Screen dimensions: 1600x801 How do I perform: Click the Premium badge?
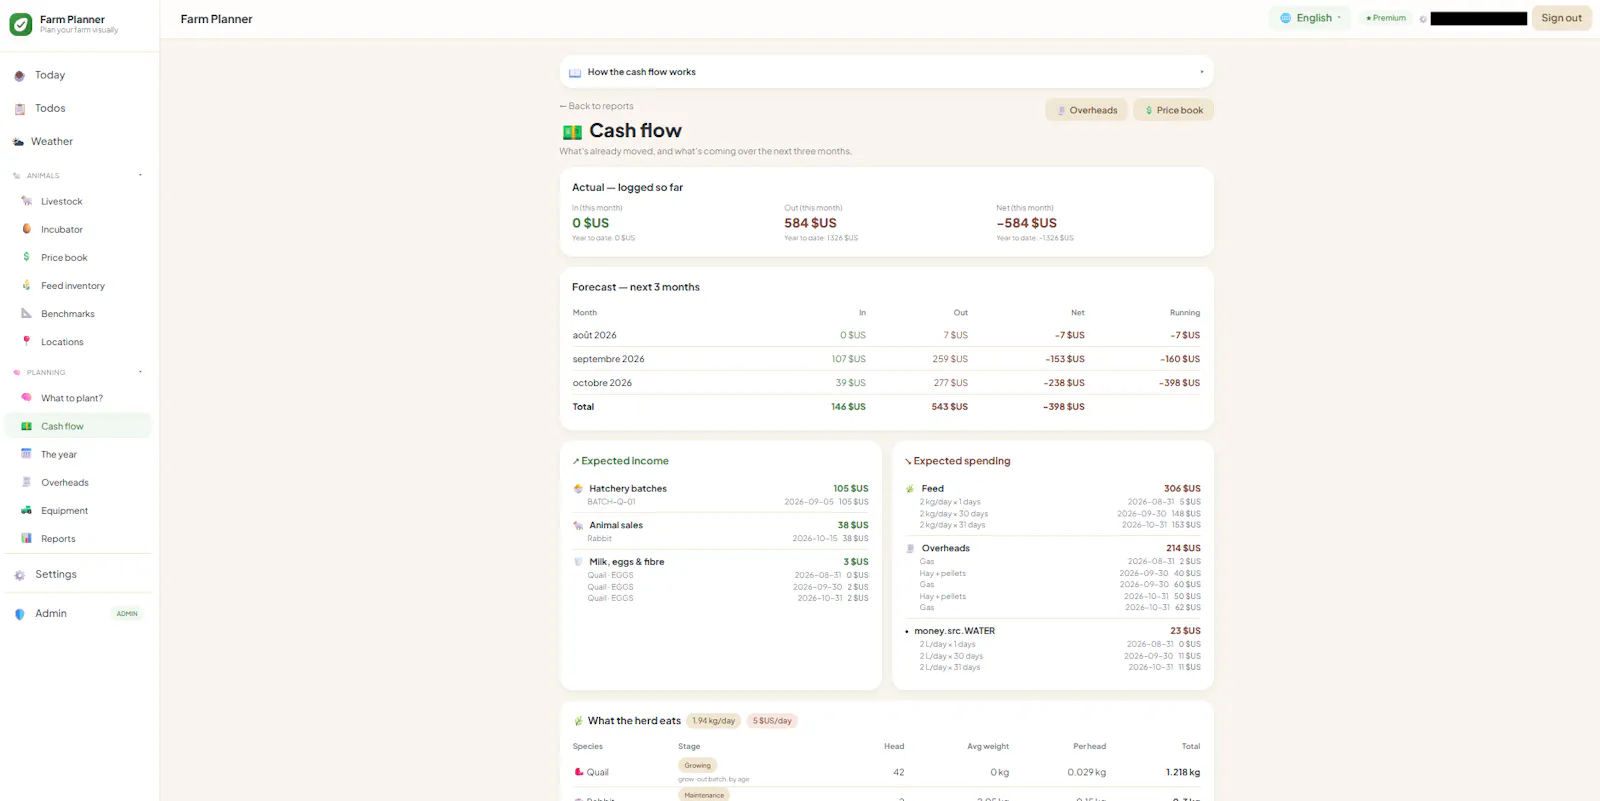(1386, 18)
